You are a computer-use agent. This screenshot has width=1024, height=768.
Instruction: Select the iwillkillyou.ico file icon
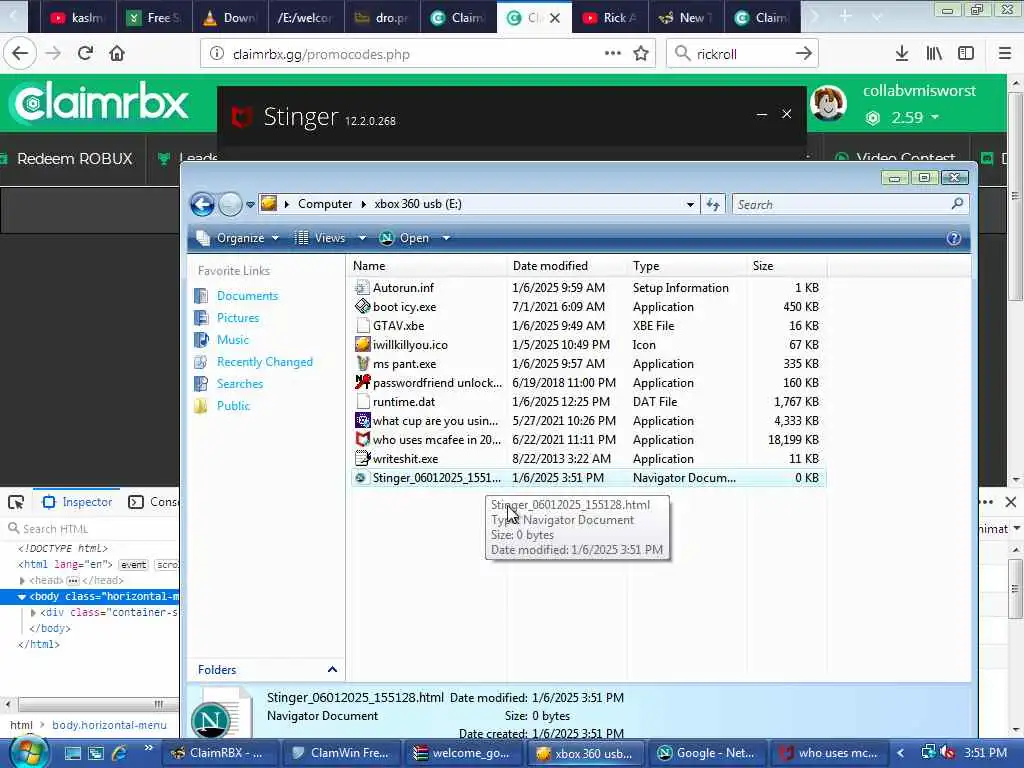(x=362, y=344)
